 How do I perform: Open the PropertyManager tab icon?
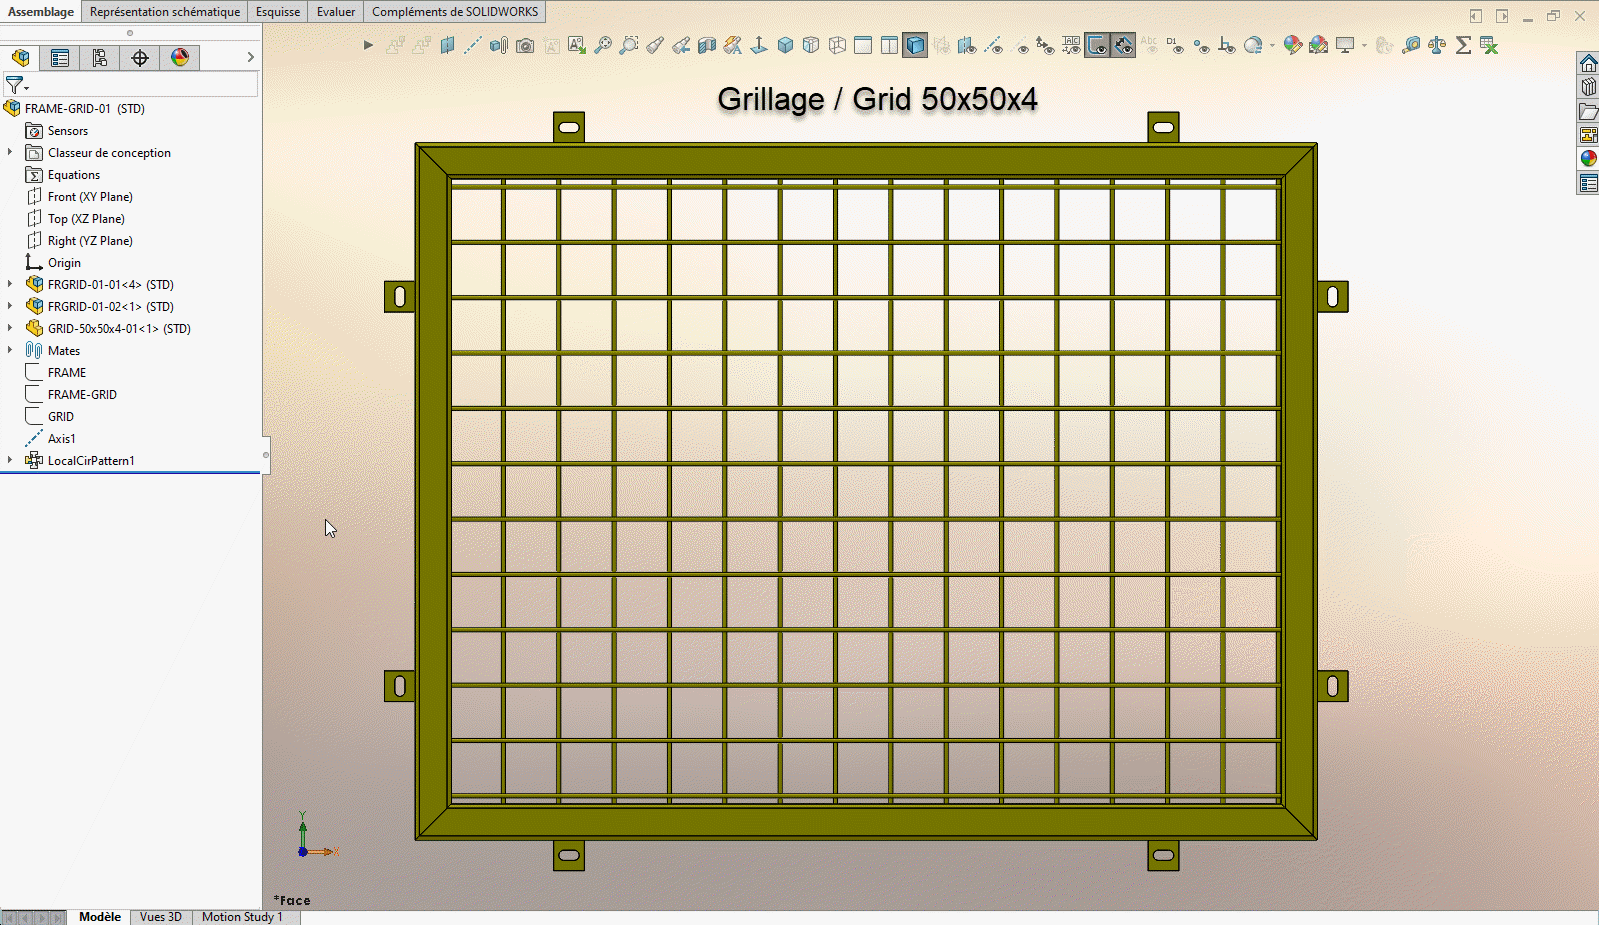tap(60, 58)
